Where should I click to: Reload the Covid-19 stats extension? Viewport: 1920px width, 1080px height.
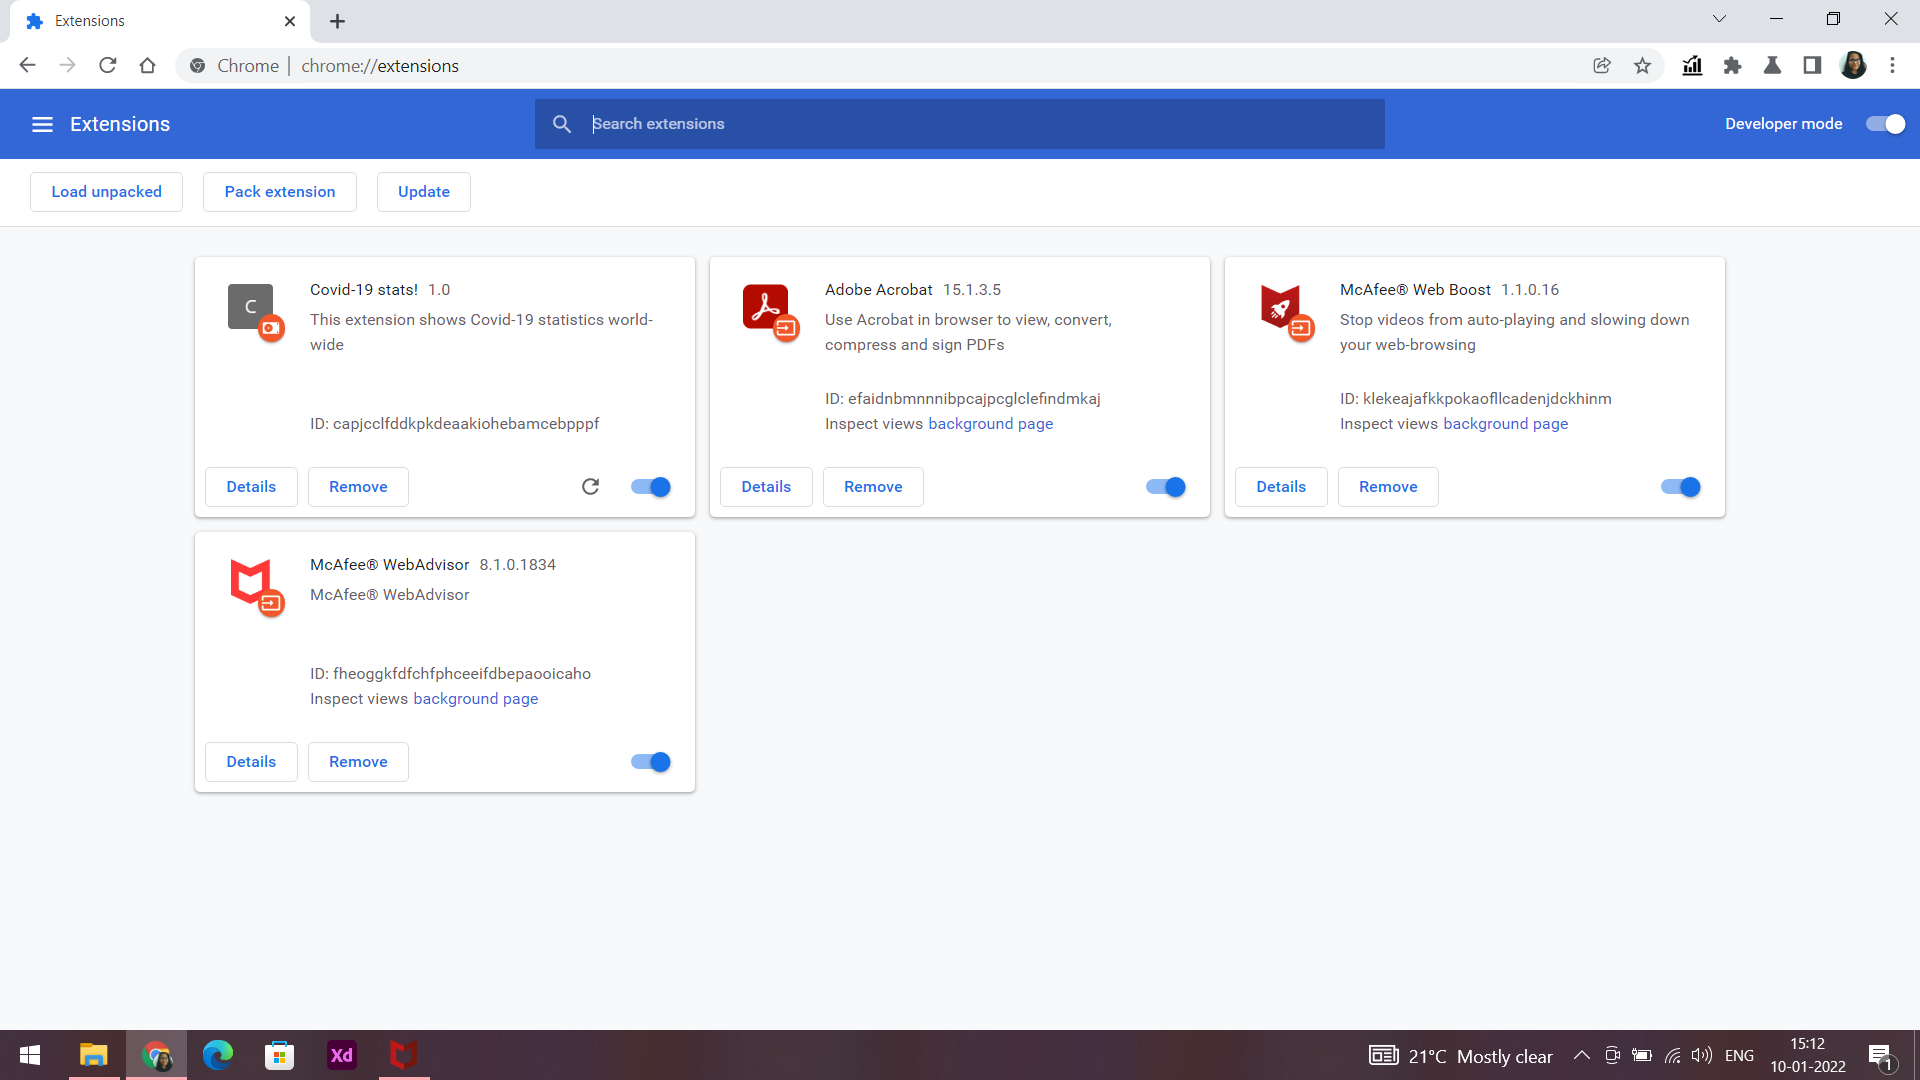(590, 487)
